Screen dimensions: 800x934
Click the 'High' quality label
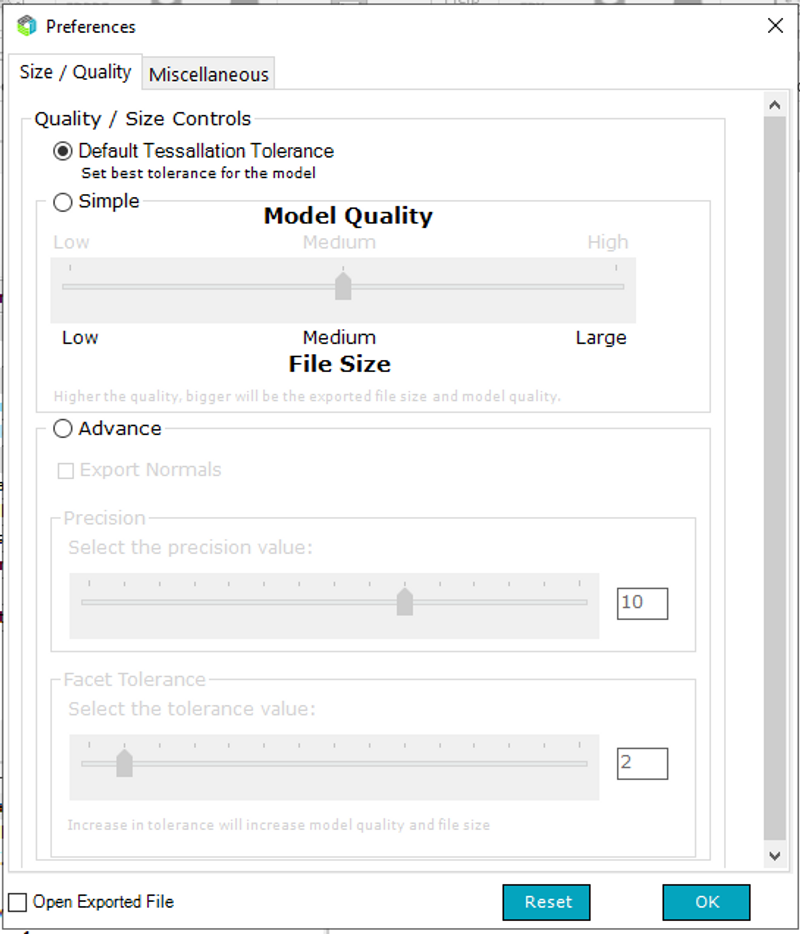(x=608, y=242)
